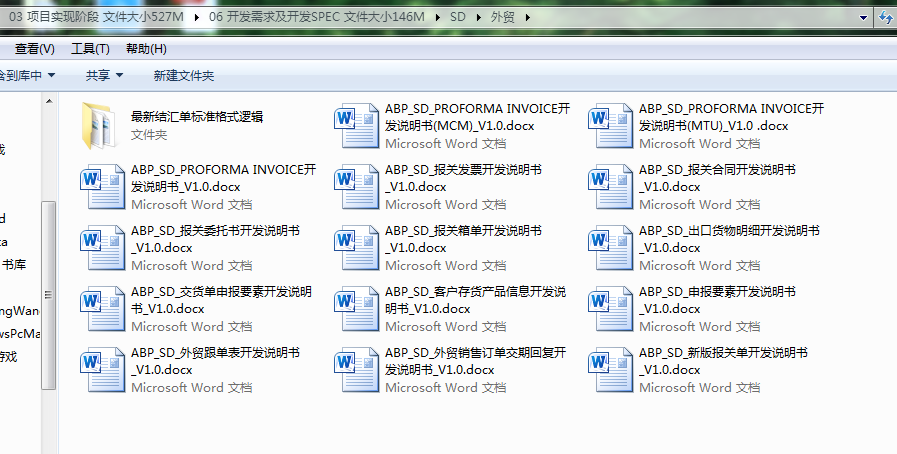The height and width of the screenshot is (454, 897).
Task: Click Word icon of 报关合同开发说明书 file
Action: (x=611, y=186)
